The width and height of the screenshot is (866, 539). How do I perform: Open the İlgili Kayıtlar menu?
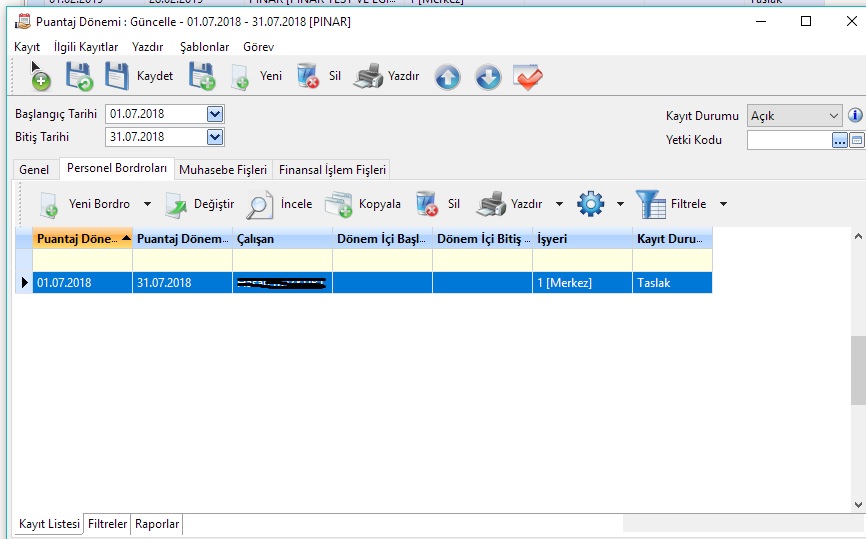pos(86,47)
